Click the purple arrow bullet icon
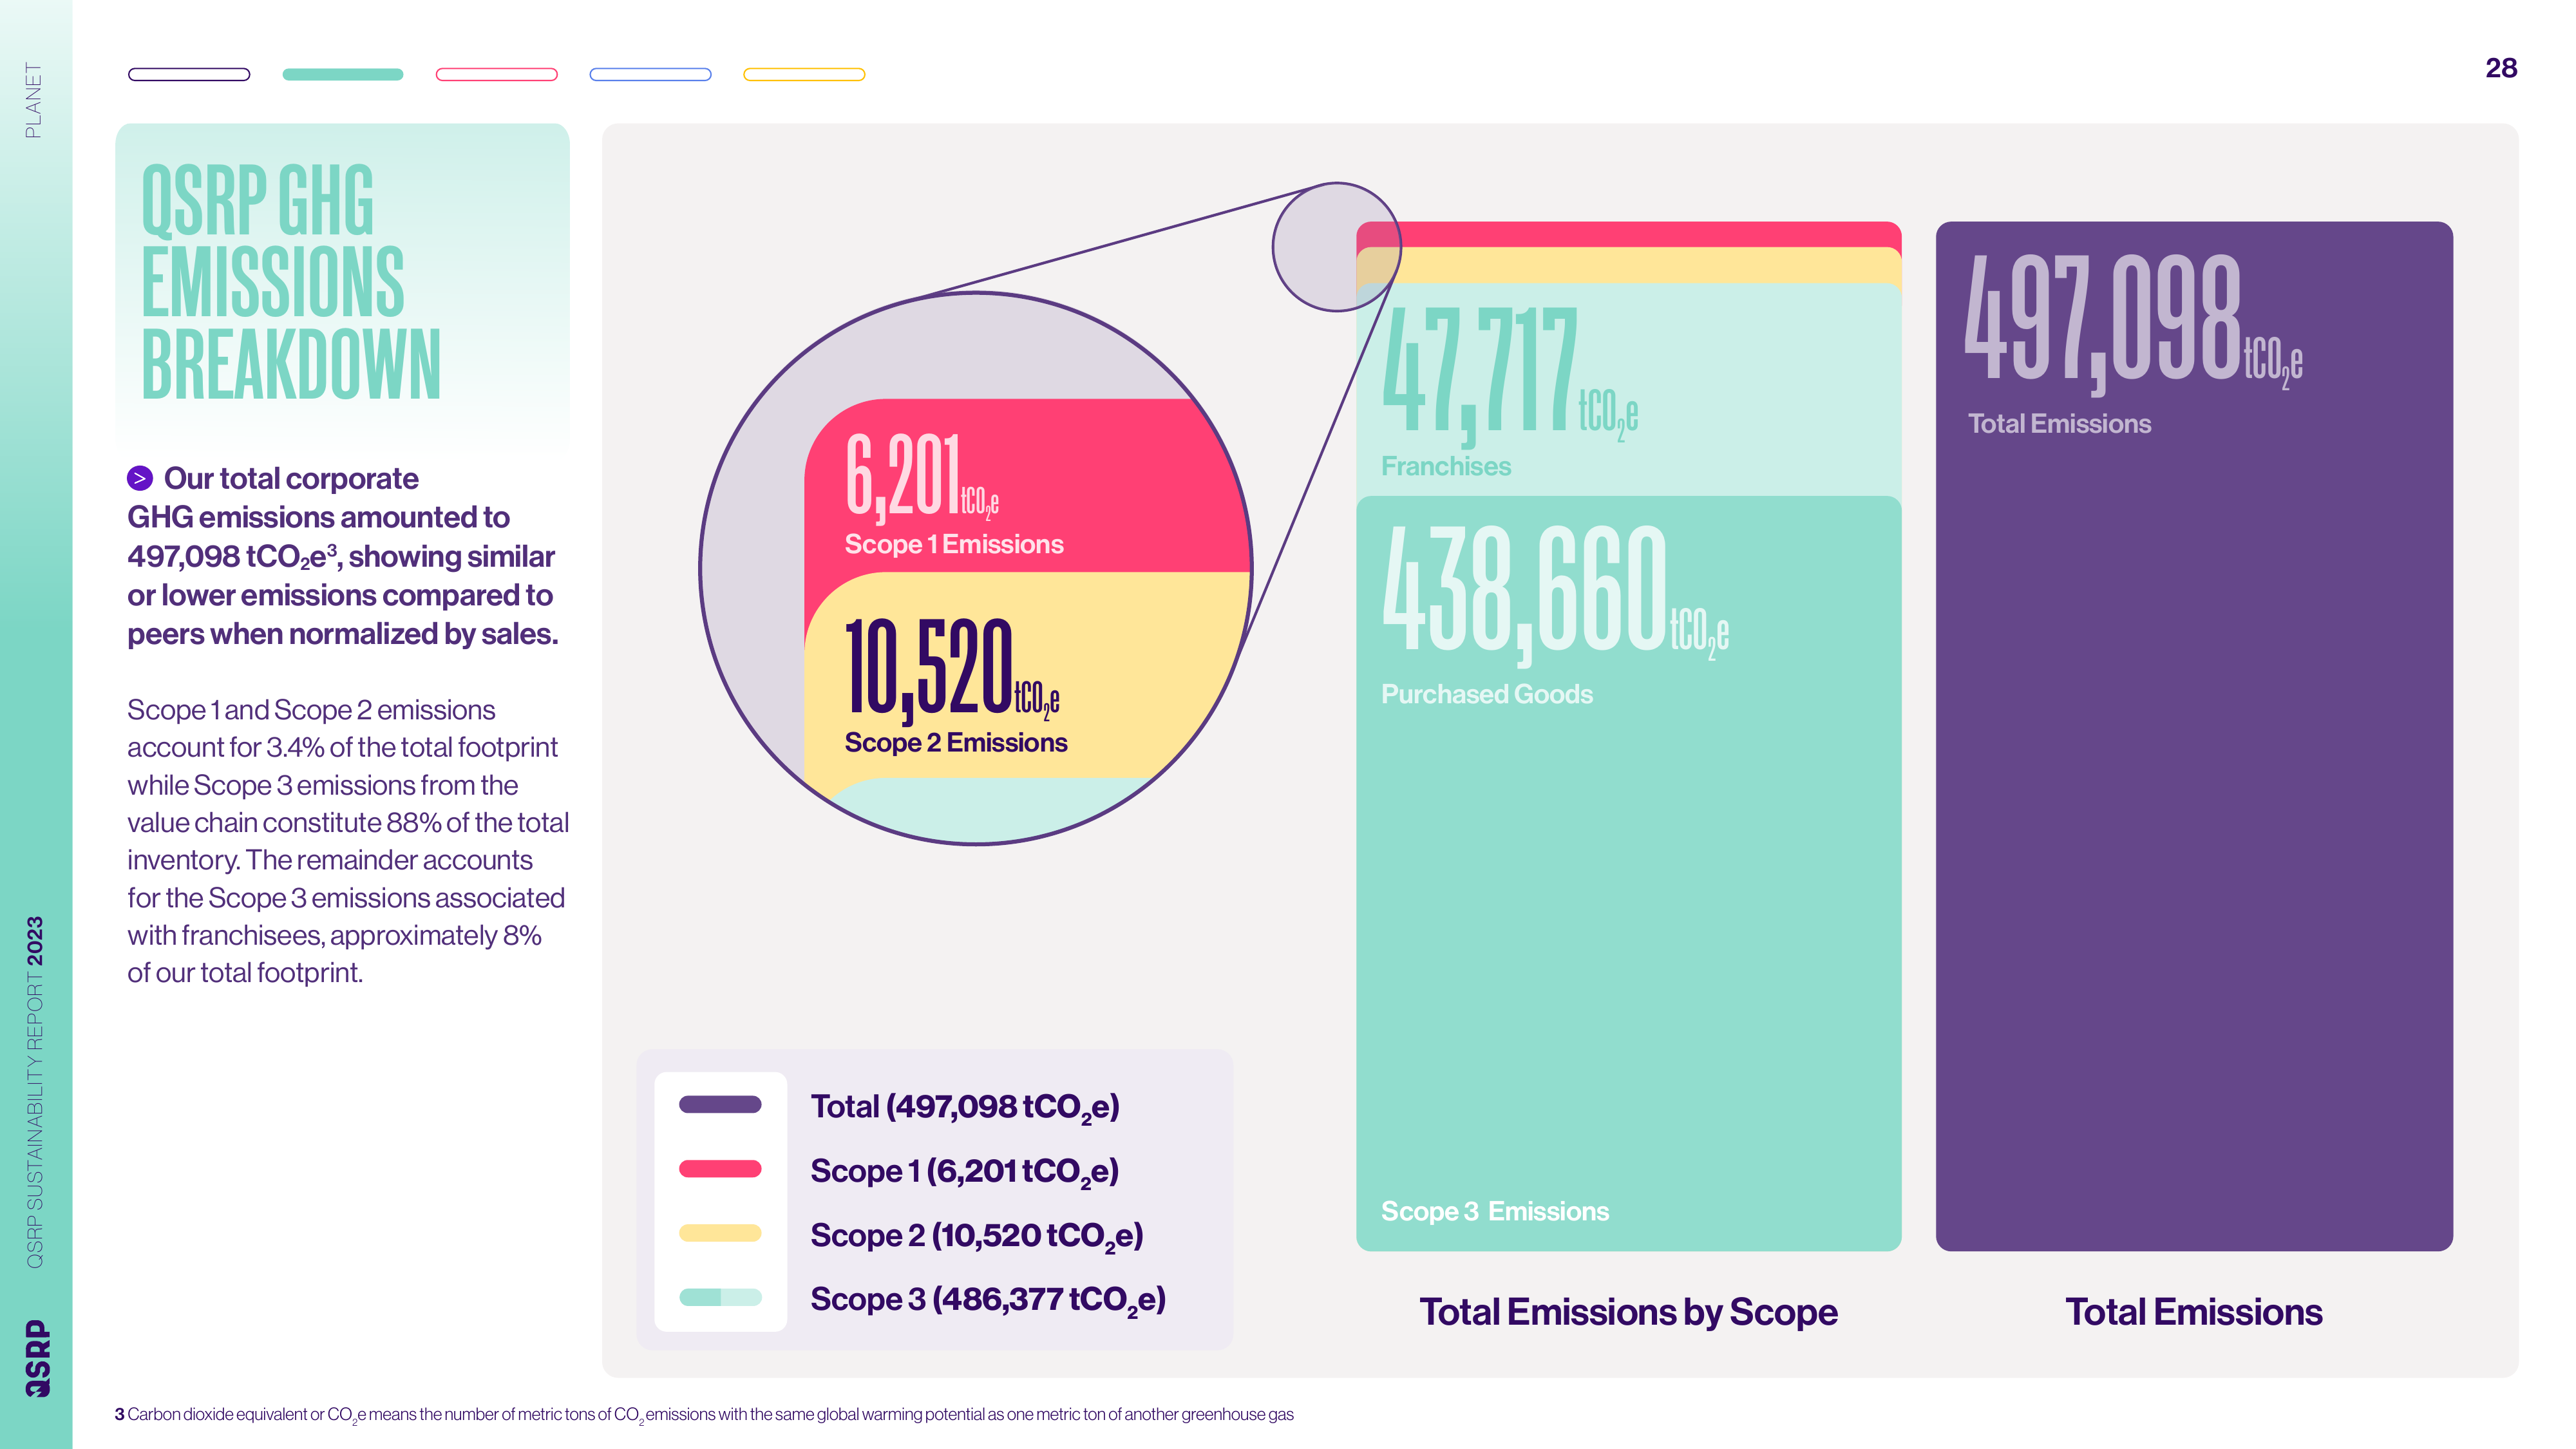Screen dimensions: 2576x1449 click(140, 478)
